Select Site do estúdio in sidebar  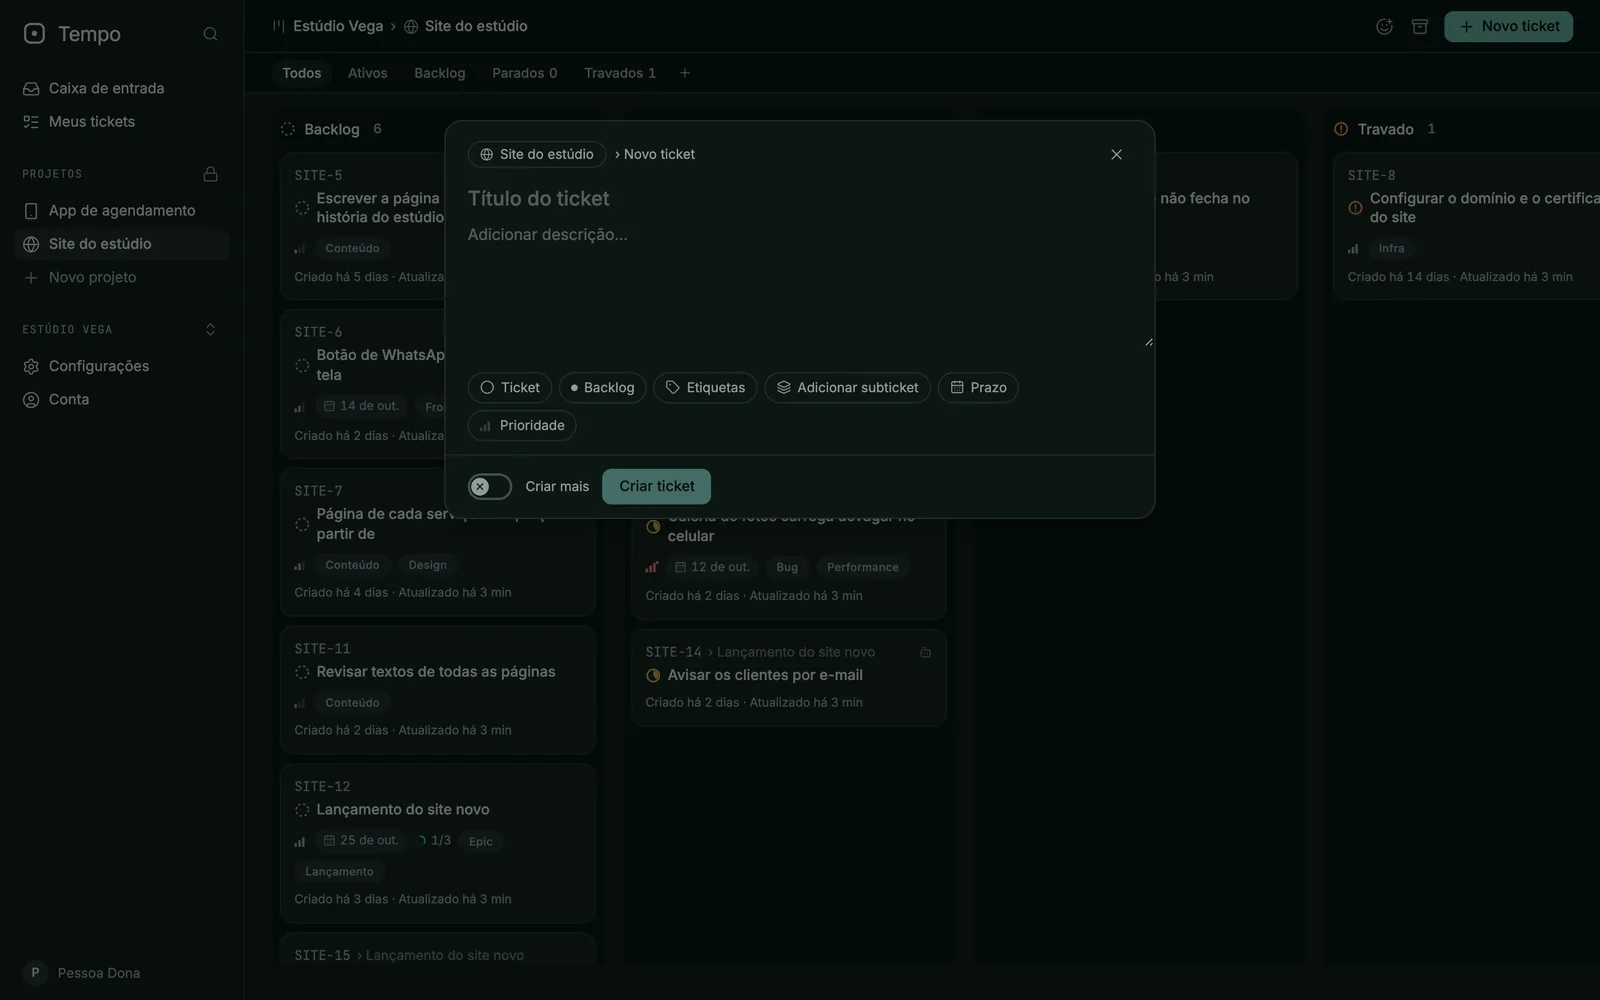pos(122,244)
